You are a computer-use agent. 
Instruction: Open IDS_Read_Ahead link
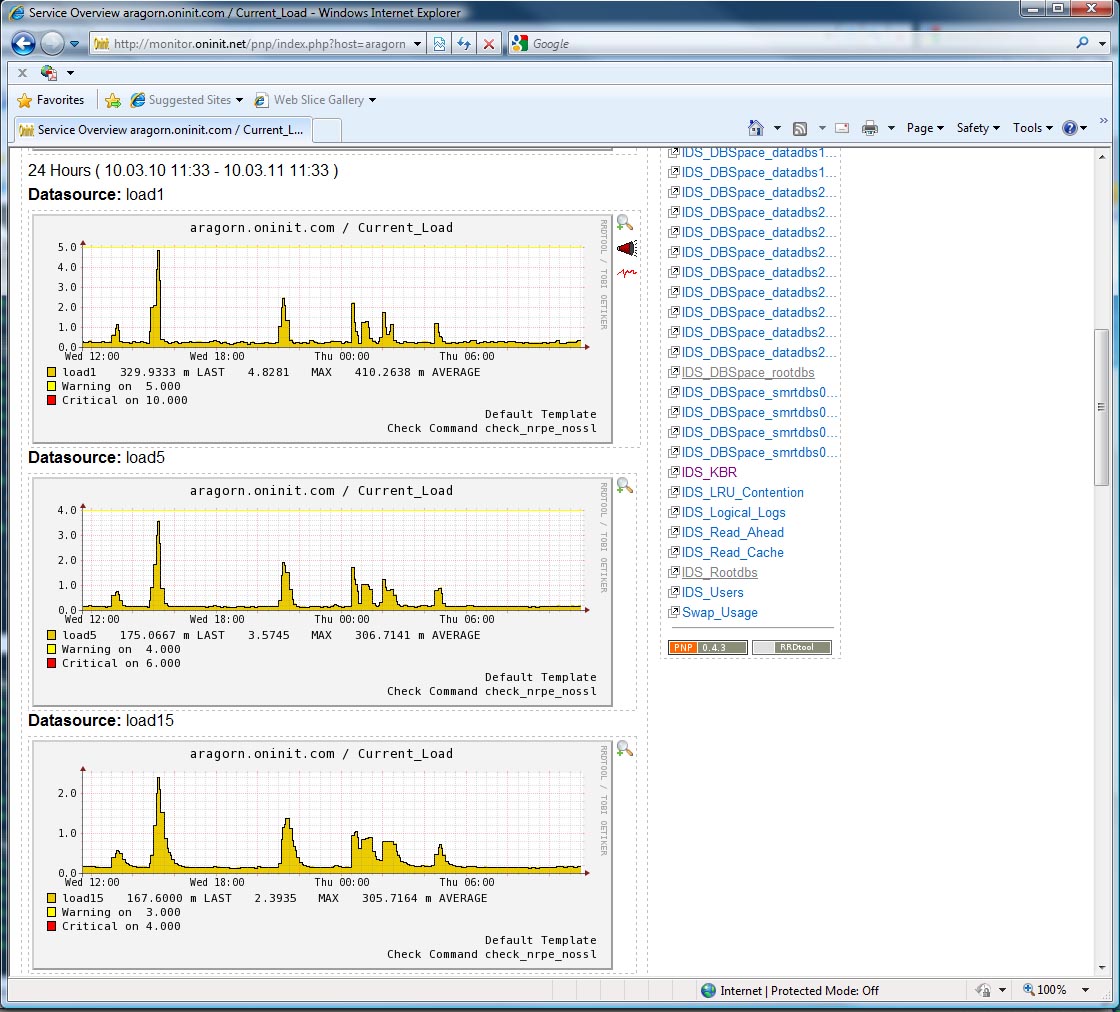(x=733, y=532)
